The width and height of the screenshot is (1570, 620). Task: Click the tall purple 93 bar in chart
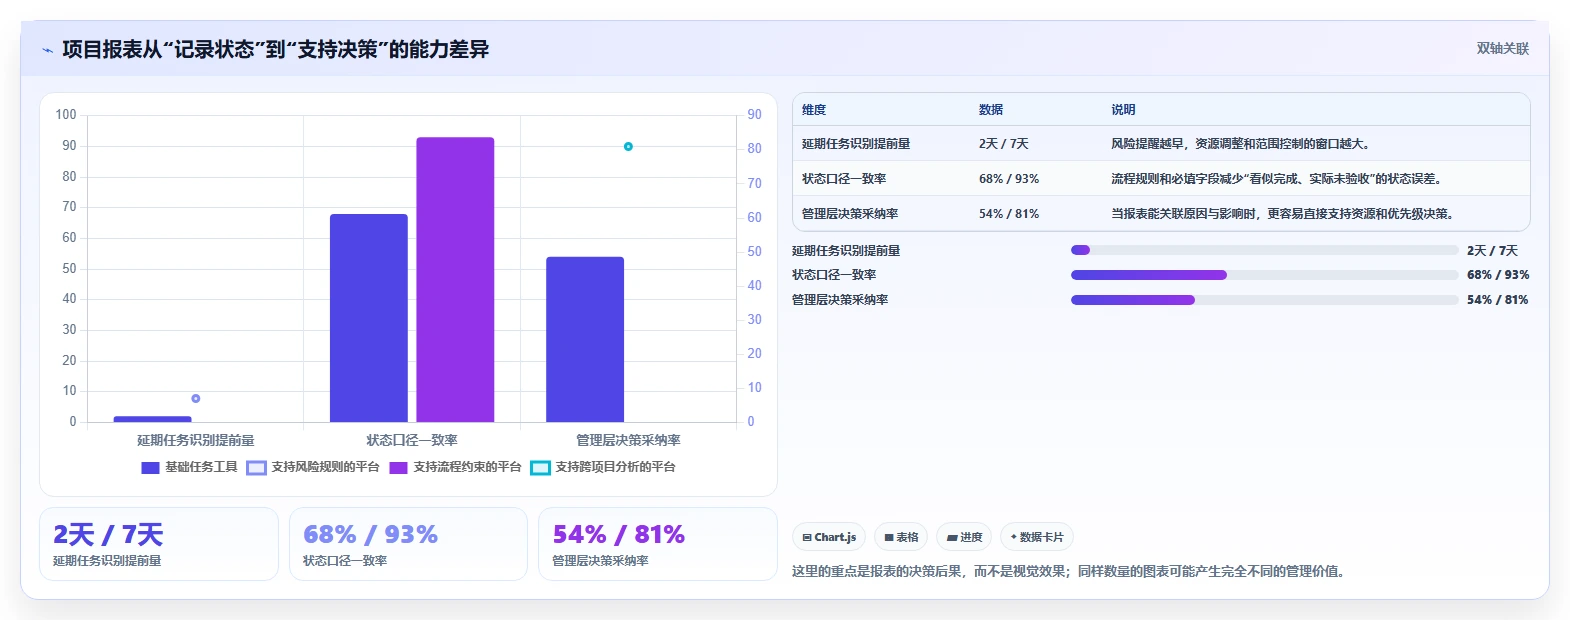pyautogui.click(x=455, y=279)
